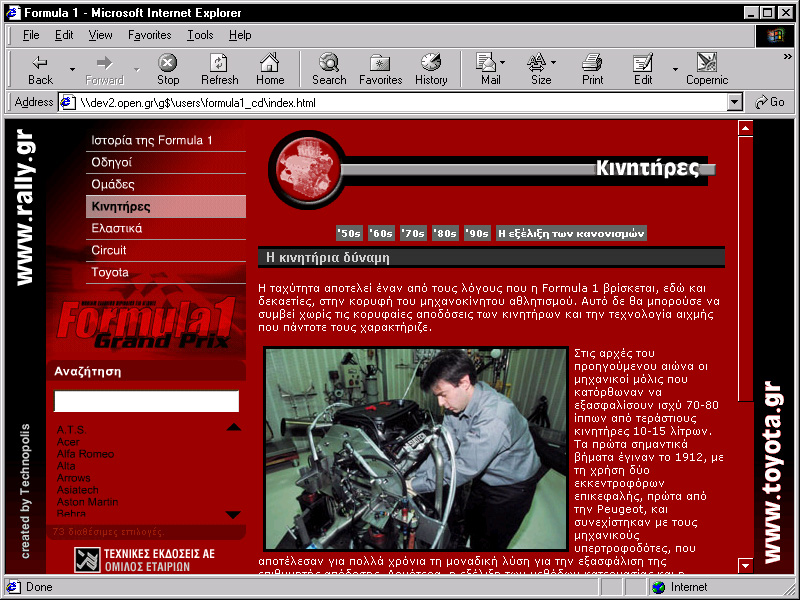Screen dimensions: 800x600
Task: Jump to the '60s section
Action: 382,233
